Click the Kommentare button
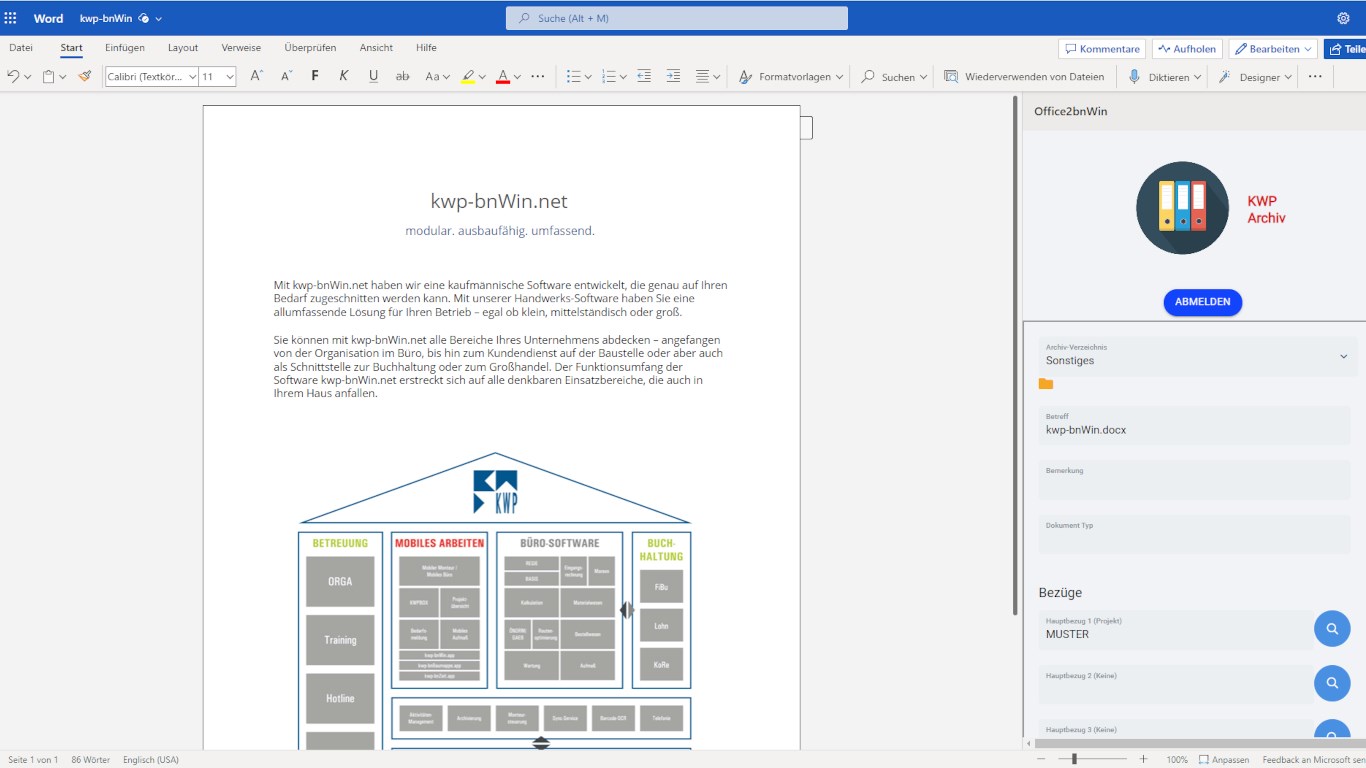This screenshot has height=768, width=1366. click(1102, 49)
